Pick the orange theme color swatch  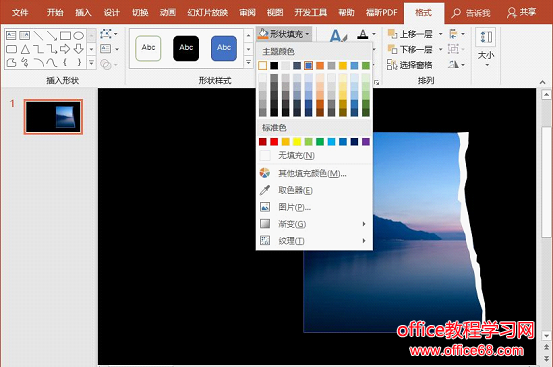320,66
